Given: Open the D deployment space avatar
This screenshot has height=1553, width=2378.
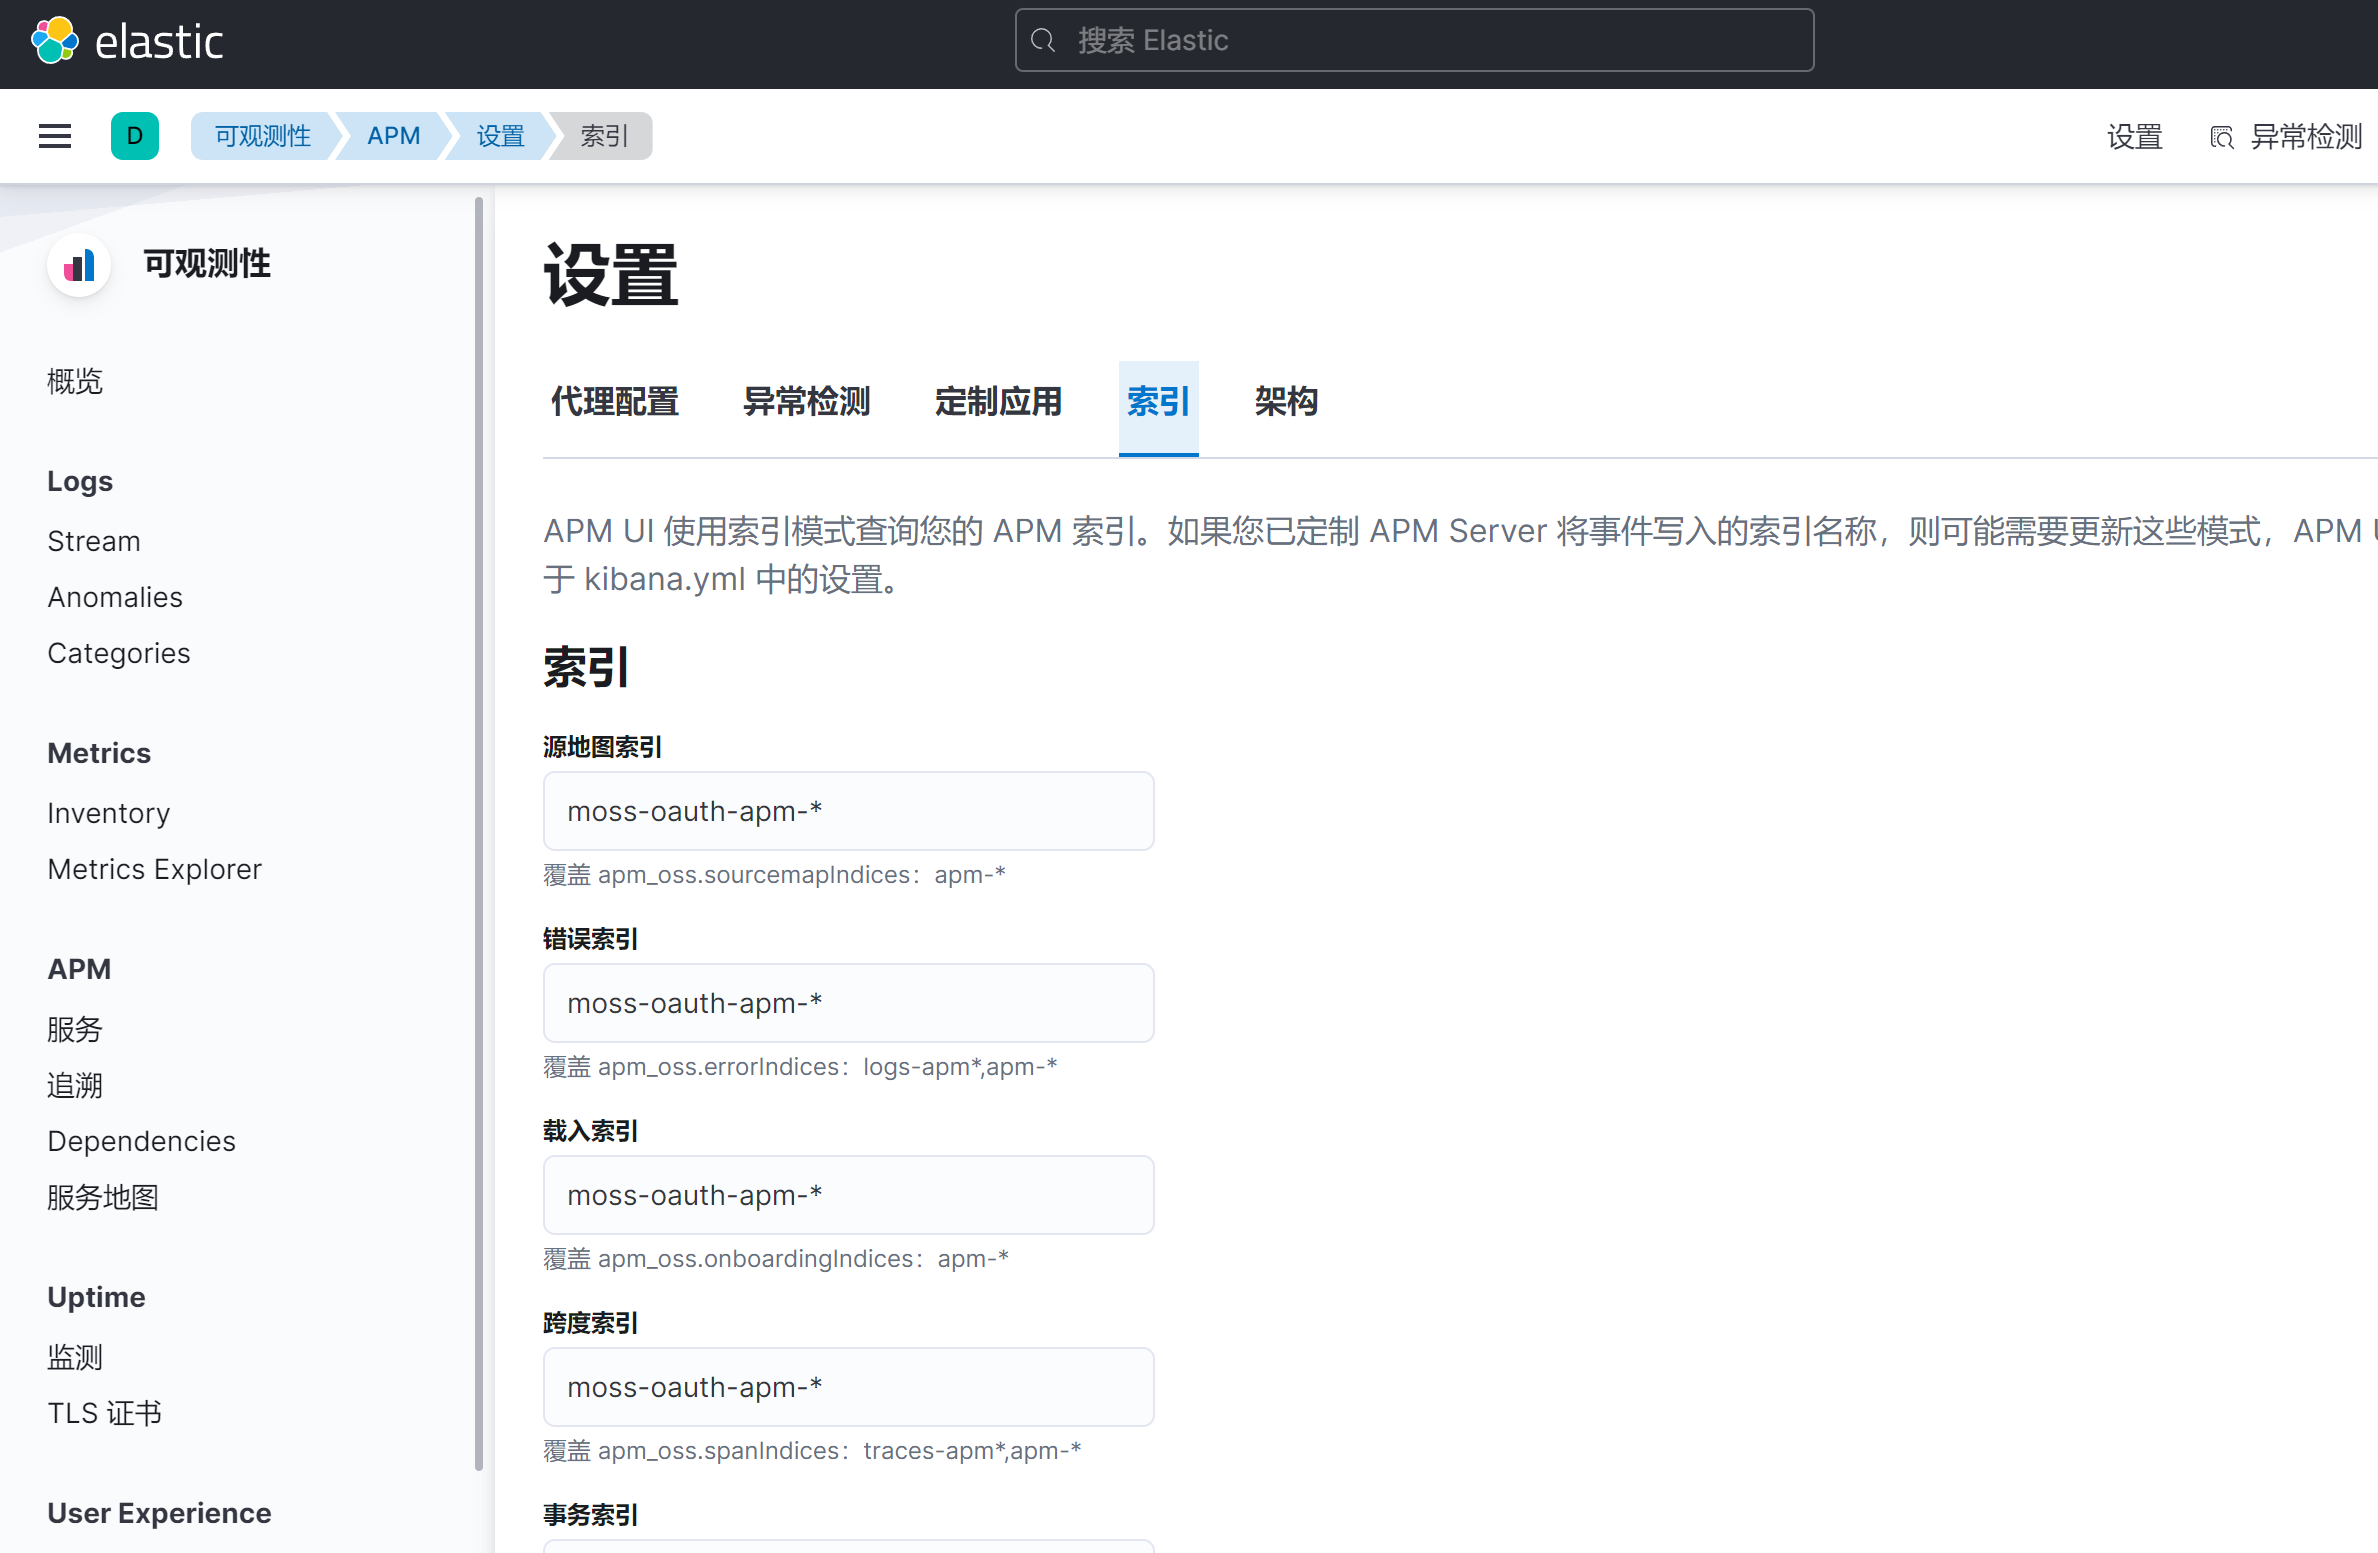Looking at the screenshot, I should (x=135, y=136).
